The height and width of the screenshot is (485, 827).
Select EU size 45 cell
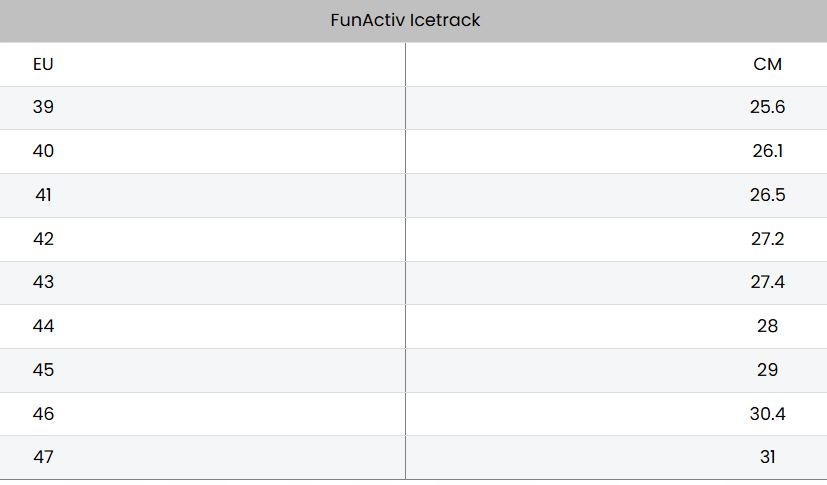[43, 370]
